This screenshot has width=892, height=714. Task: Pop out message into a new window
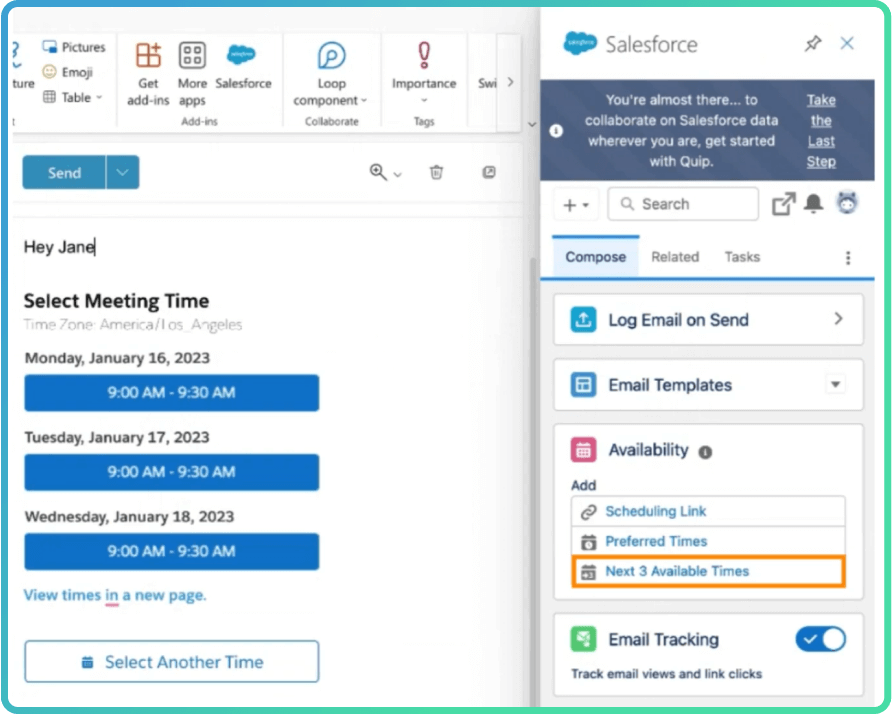[489, 172]
